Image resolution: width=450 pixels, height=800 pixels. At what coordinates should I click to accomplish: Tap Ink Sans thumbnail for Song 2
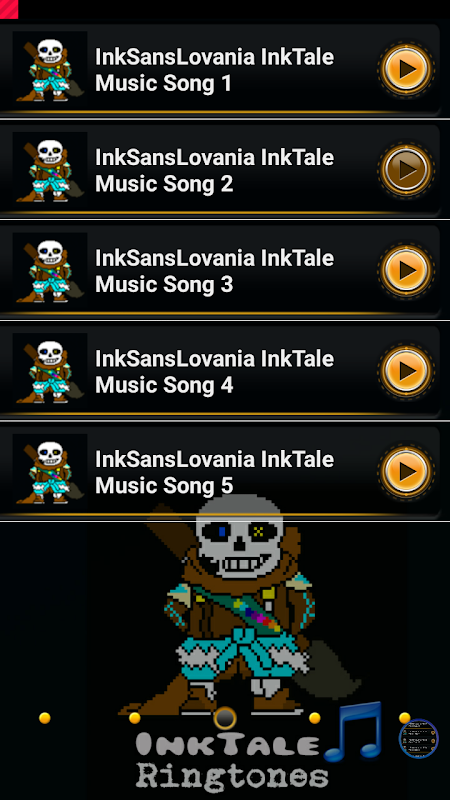tap(49, 169)
